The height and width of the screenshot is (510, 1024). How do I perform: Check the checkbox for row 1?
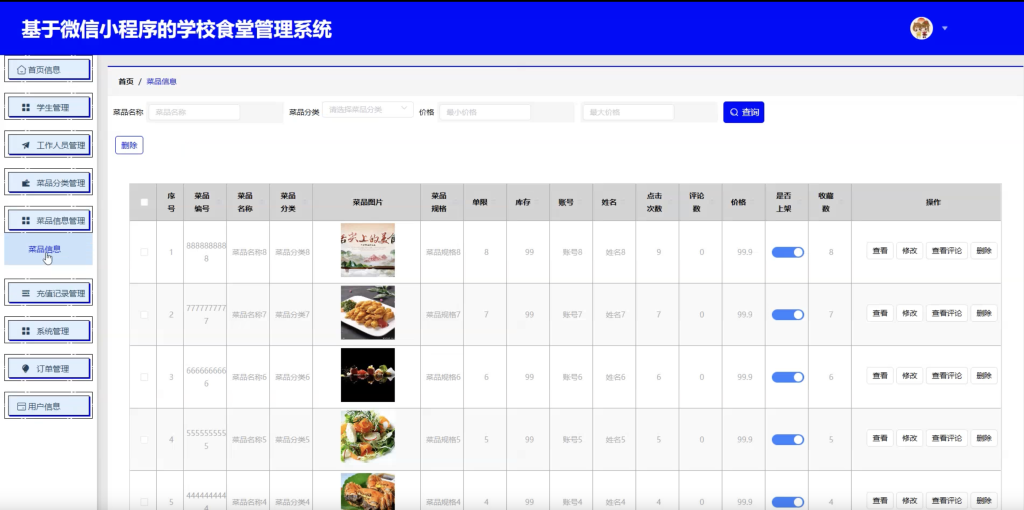[x=144, y=252]
